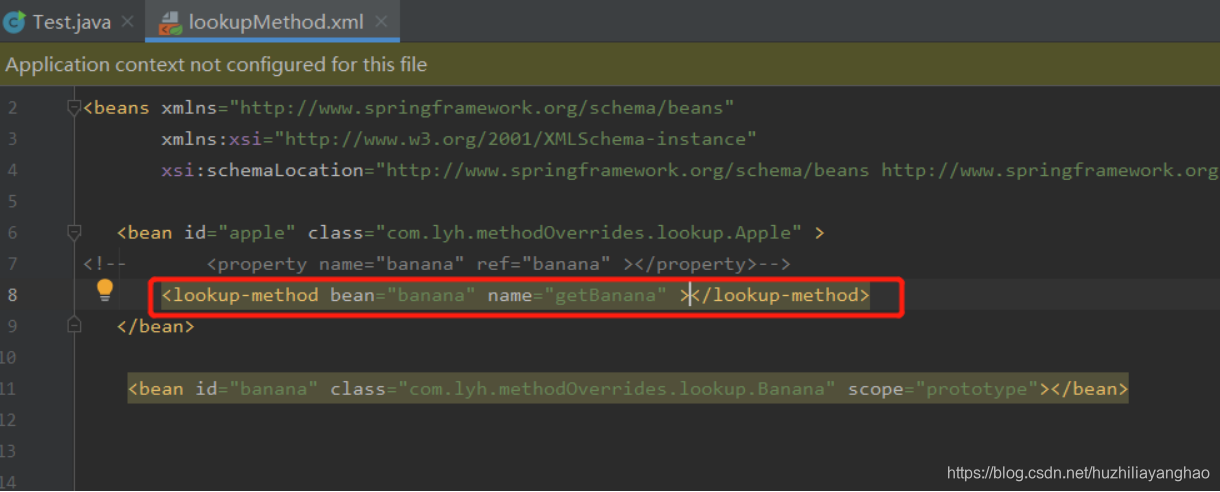This screenshot has height=492, width=1220.
Task: Click the lookupMethod.xml Spring file icon
Action: (x=170, y=21)
